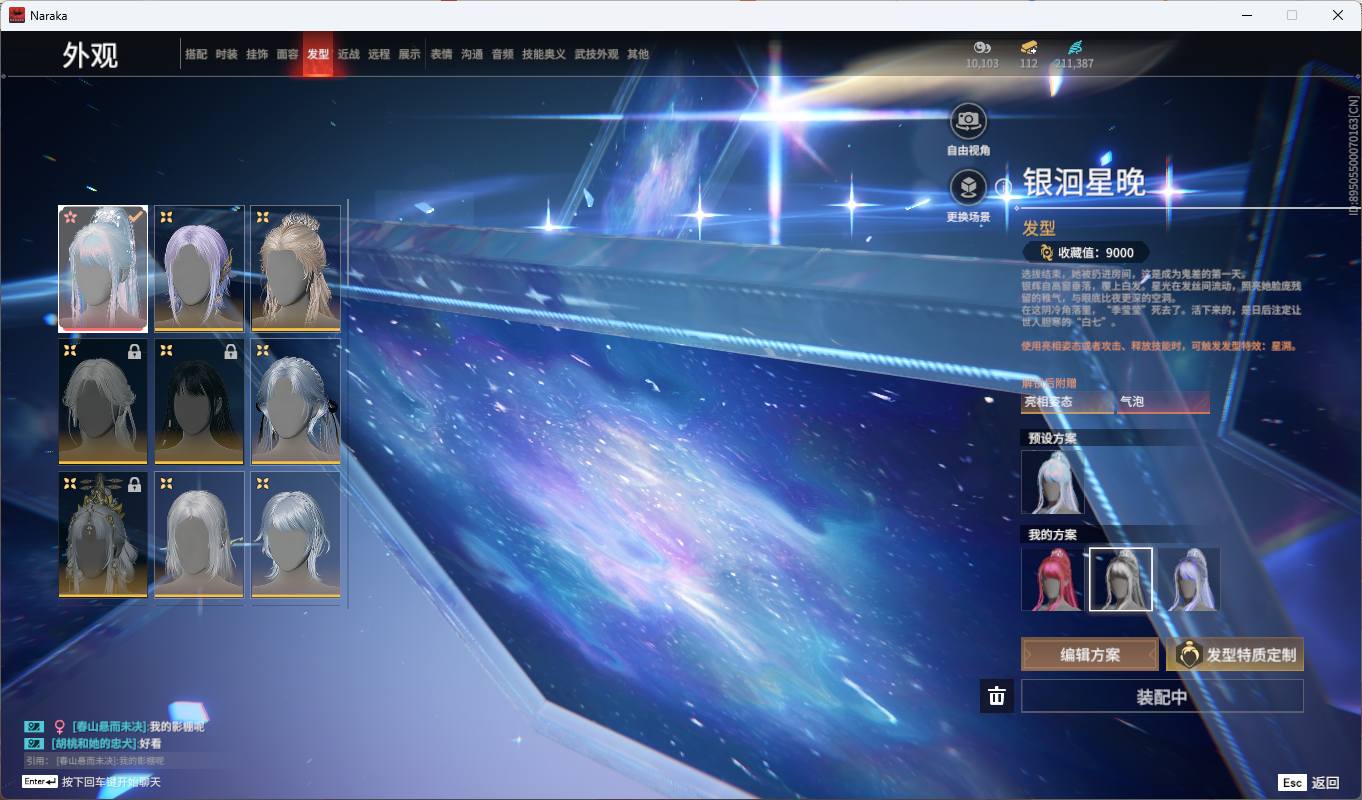Click the silver coin currency icon showing 10,103
The width and height of the screenshot is (1362, 800).
pyautogui.click(x=982, y=47)
